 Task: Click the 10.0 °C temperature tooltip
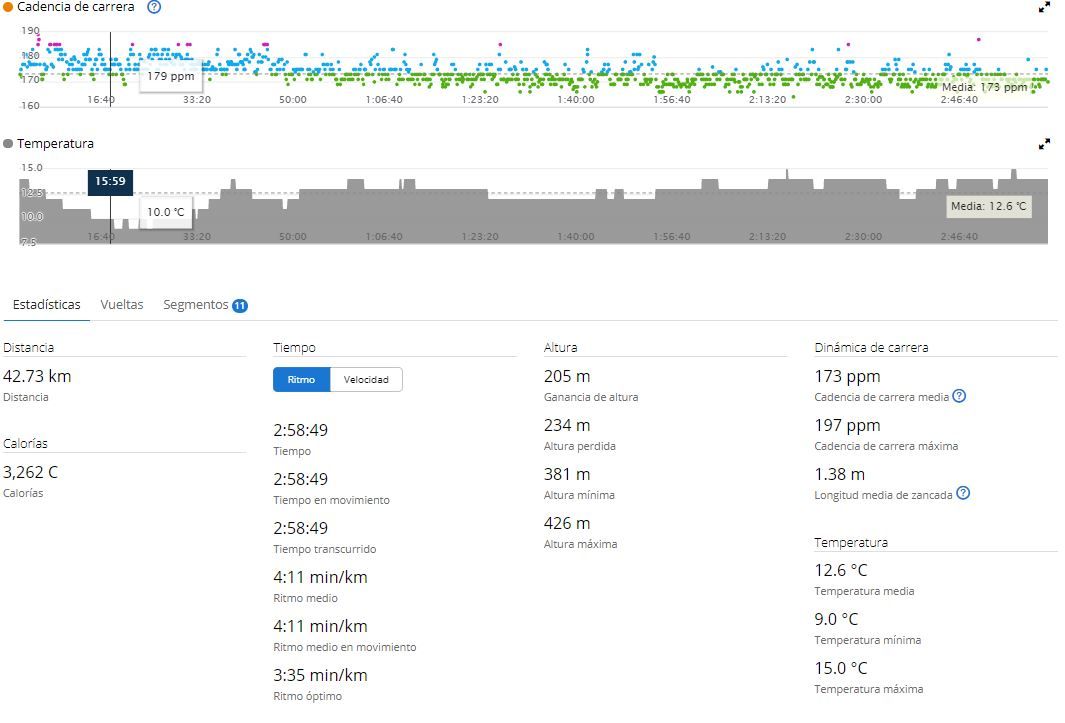(166, 212)
